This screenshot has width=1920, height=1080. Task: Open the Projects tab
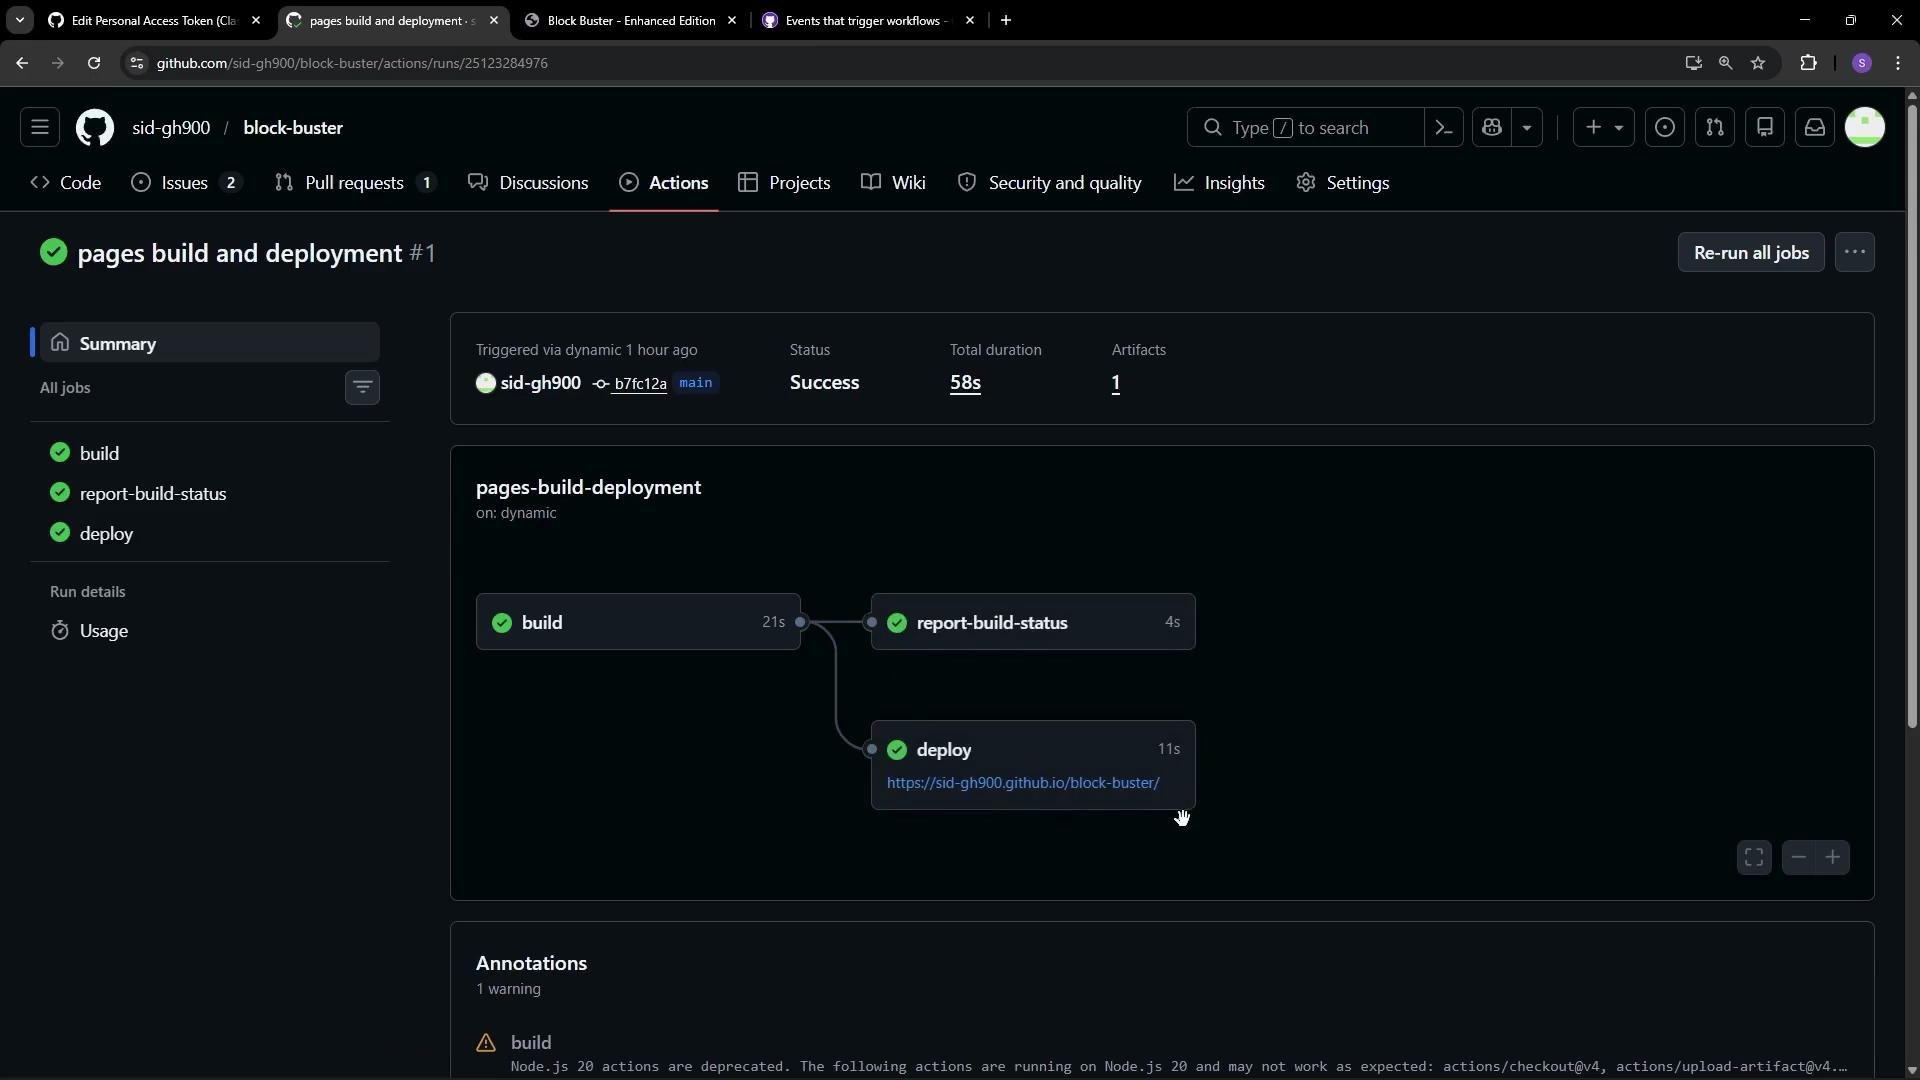[785, 183]
